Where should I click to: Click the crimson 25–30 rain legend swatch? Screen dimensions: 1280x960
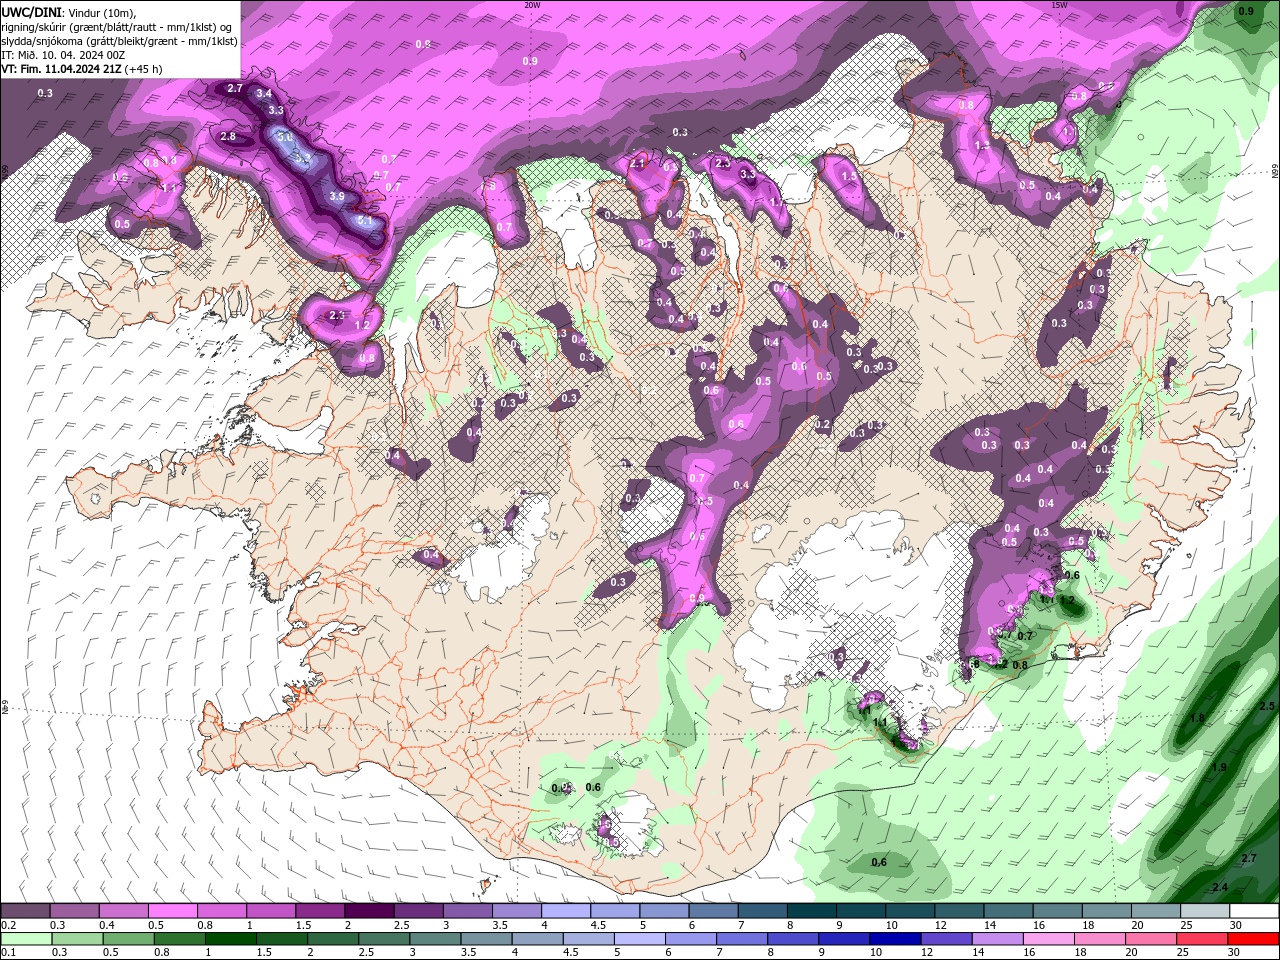1203,938
